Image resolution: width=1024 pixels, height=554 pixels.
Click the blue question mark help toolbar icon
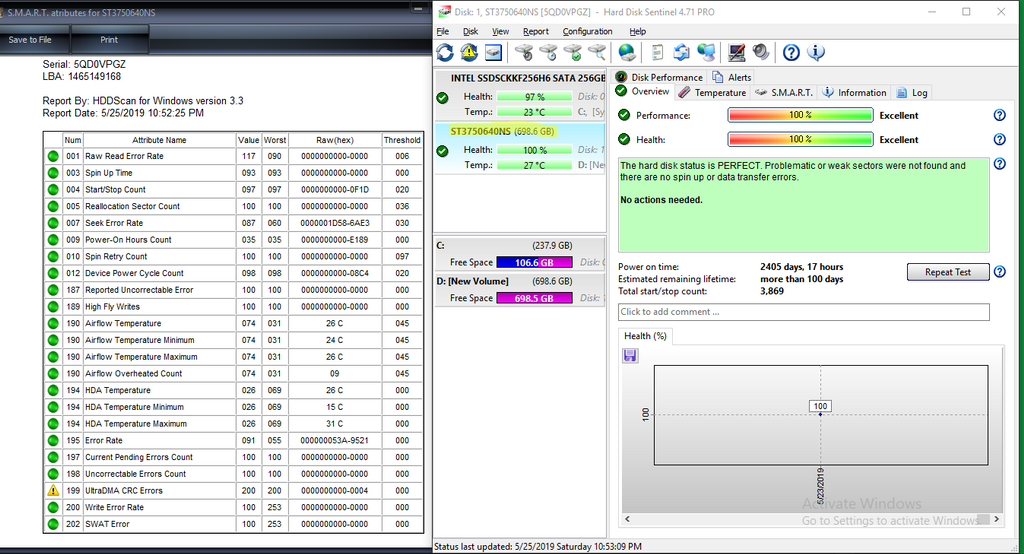[791, 52]
